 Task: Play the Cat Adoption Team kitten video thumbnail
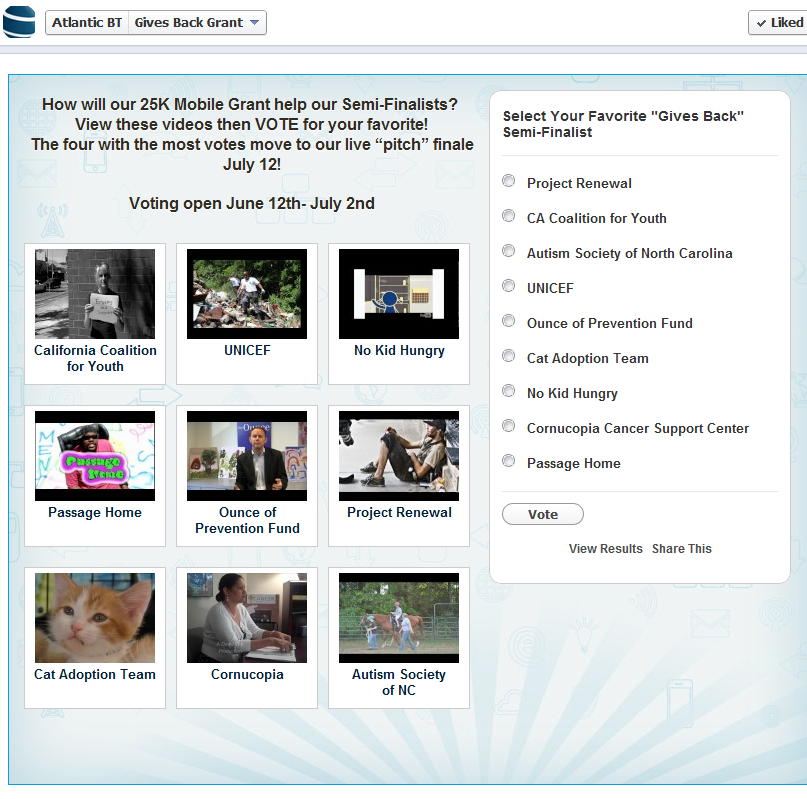95,618
